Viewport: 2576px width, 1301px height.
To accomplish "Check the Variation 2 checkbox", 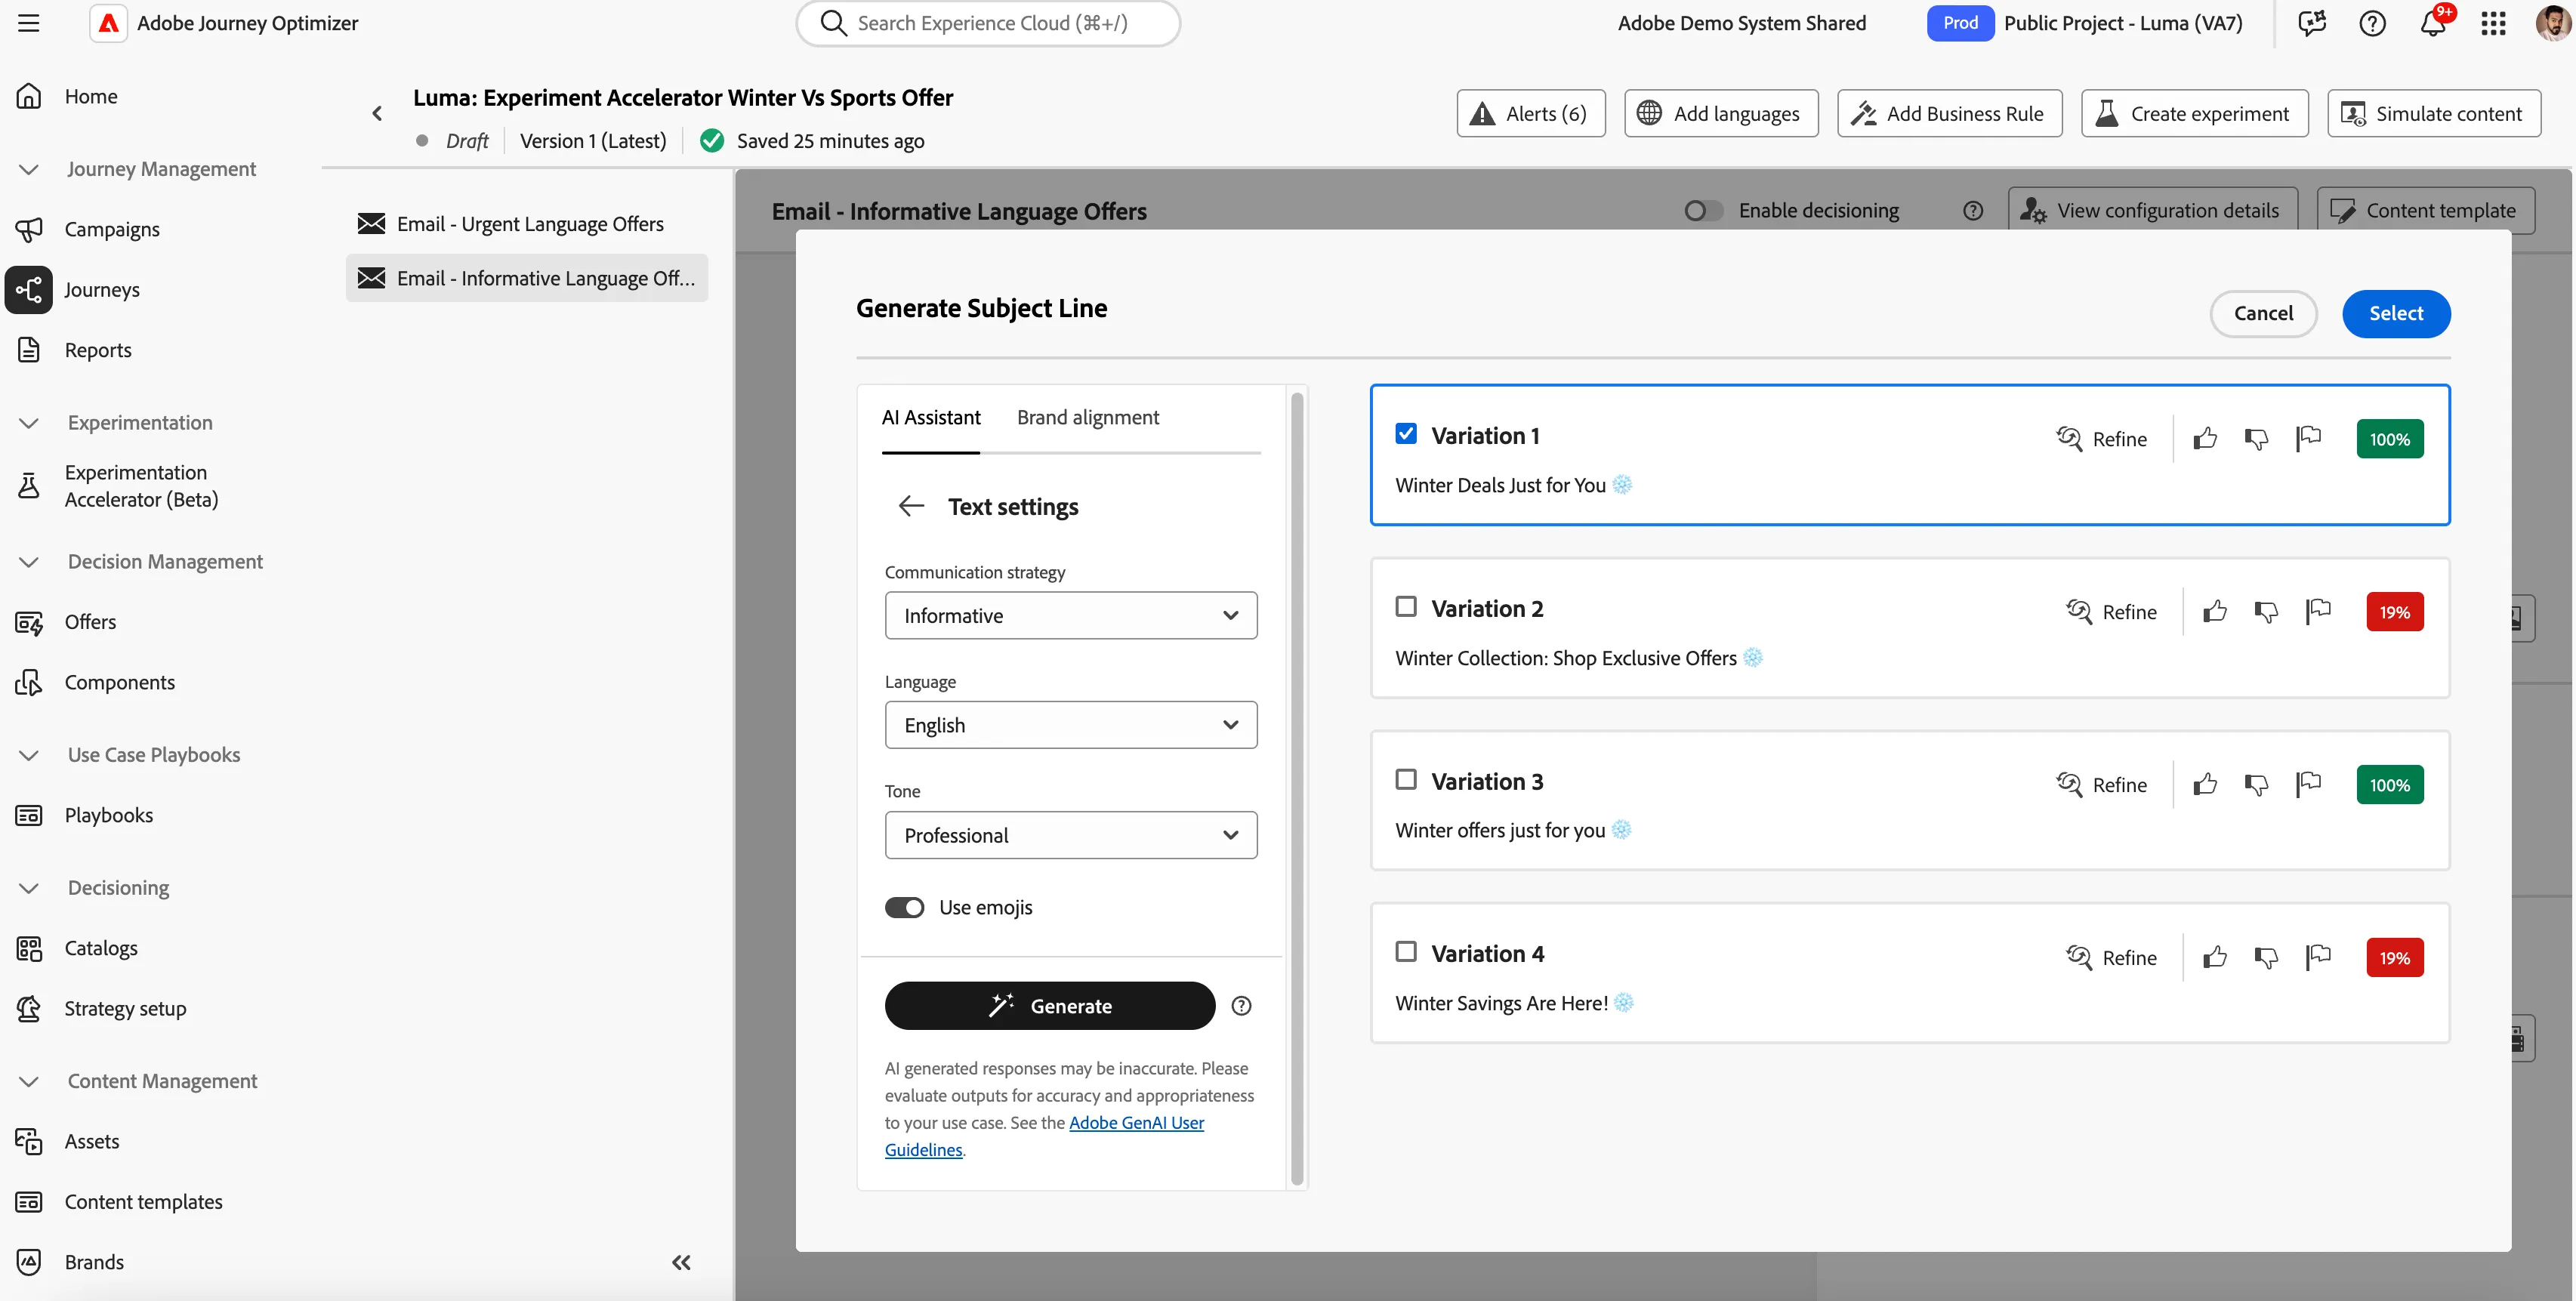I will coord(1406,607).
